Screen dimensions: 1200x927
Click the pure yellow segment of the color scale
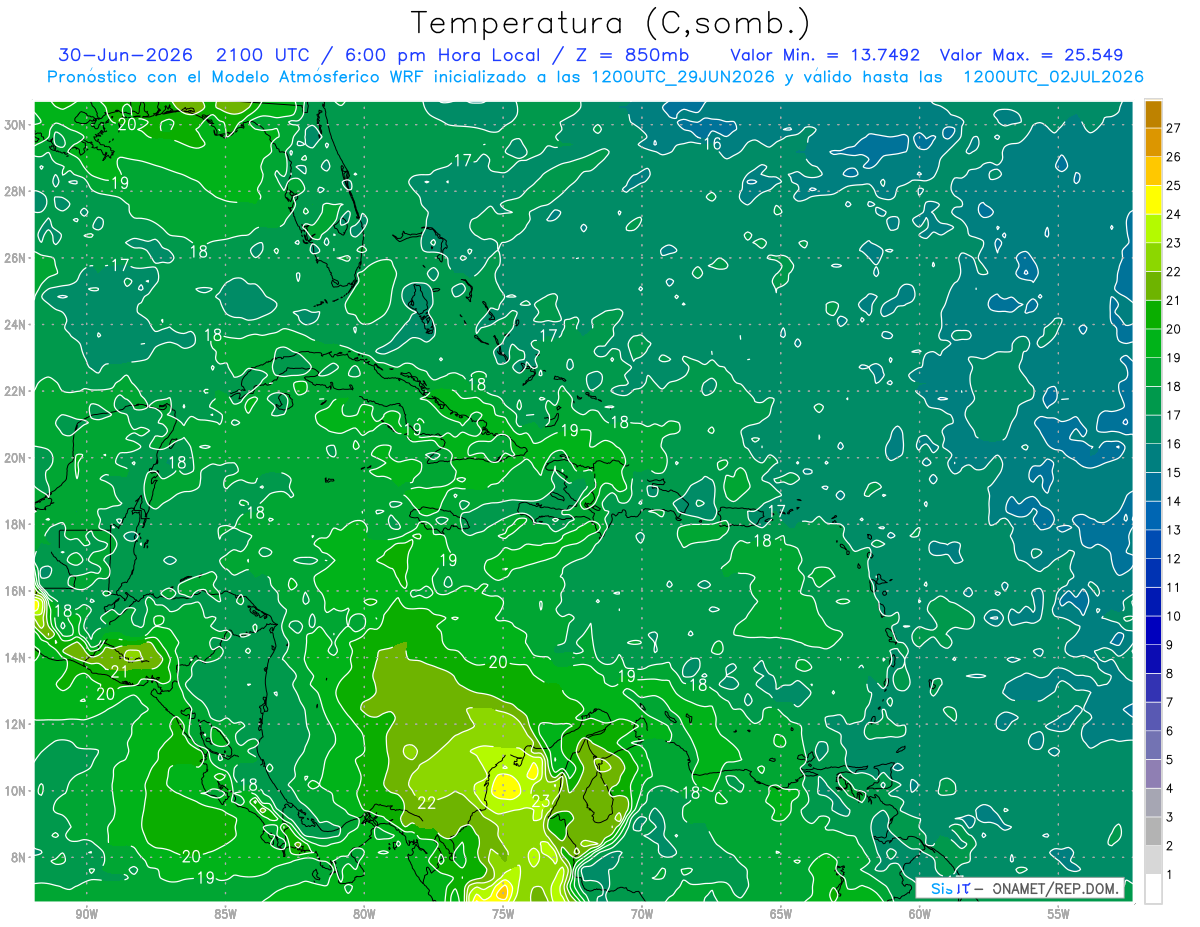point(1153,200)
